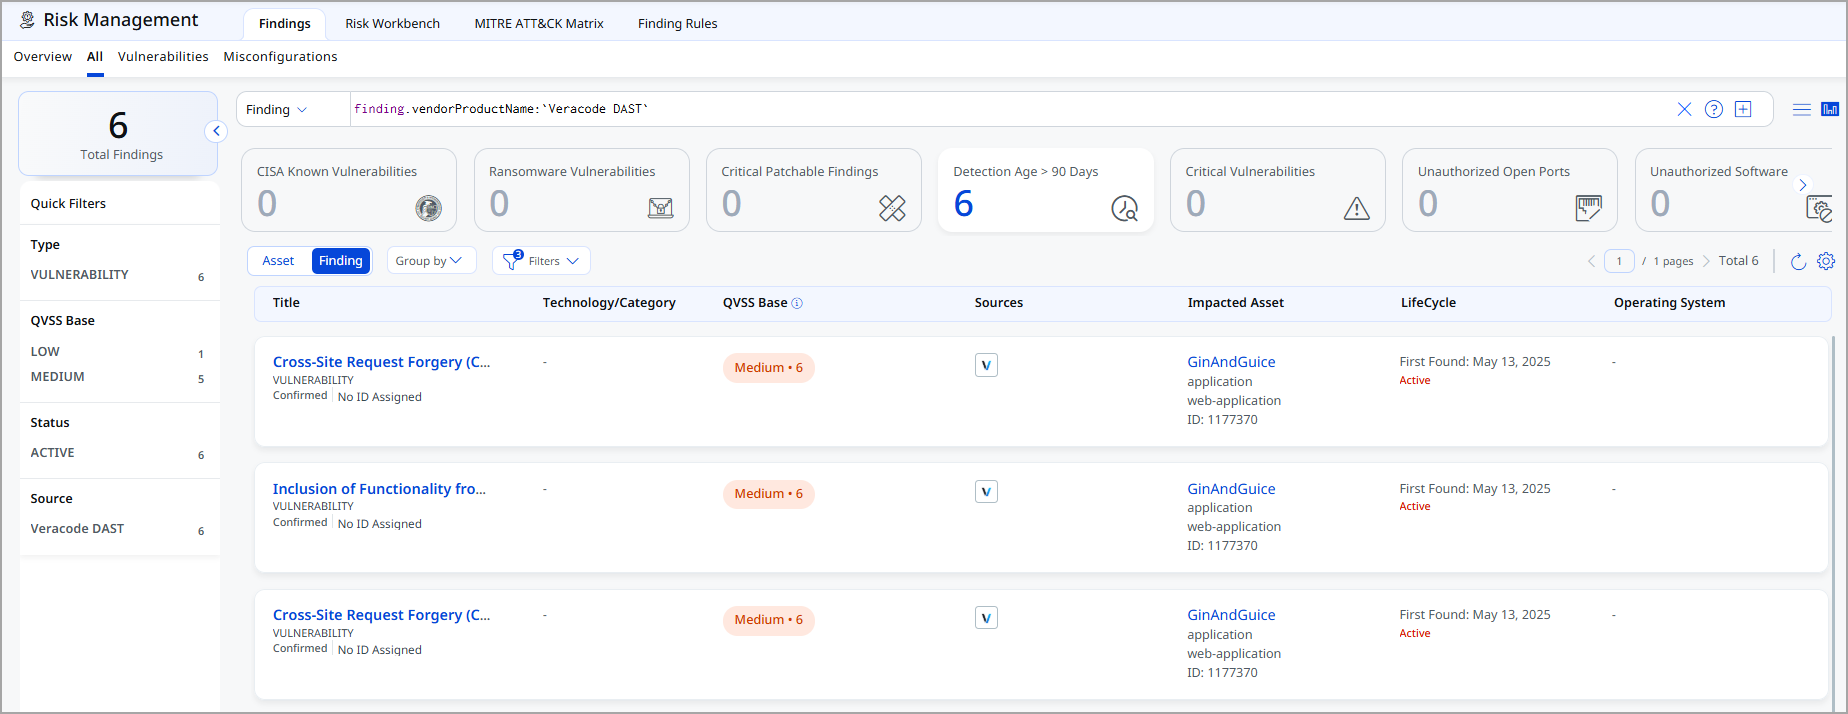This screenshot has height=714, width=1848.
Task: Click QVSS Base info icon
Action: 797,303
